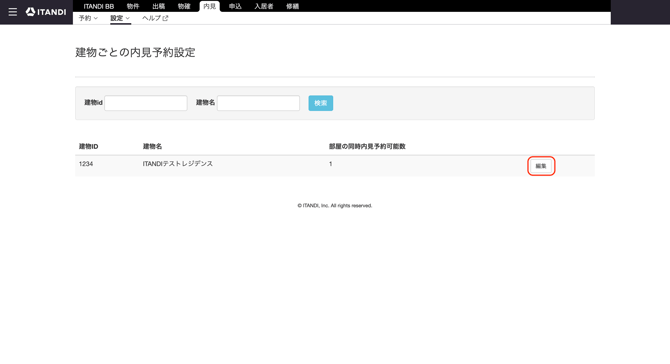Click the 建物名 column header
This screenshot has height=364, width=670.
(x=152, y=146)
